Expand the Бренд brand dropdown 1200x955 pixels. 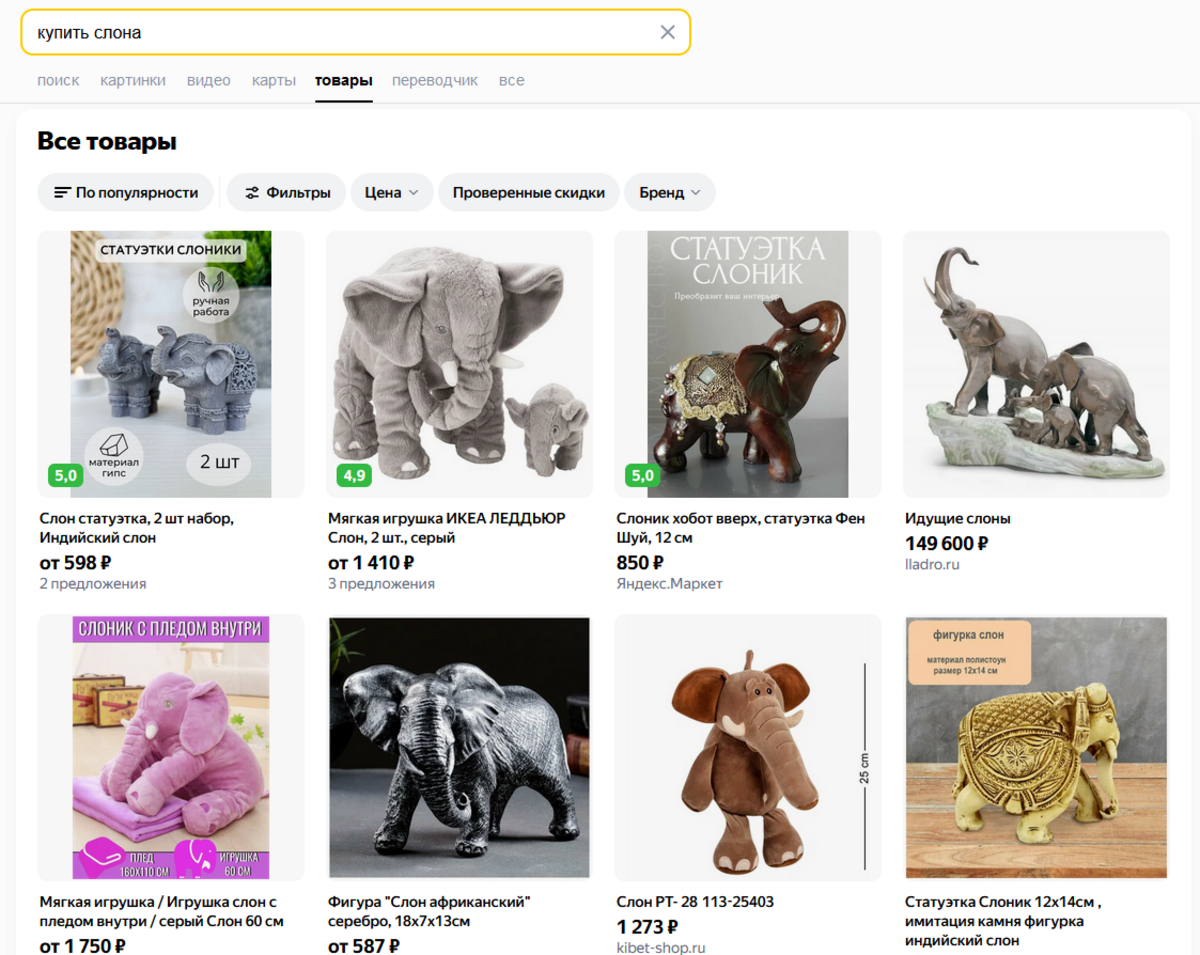(x=670, y=193)
